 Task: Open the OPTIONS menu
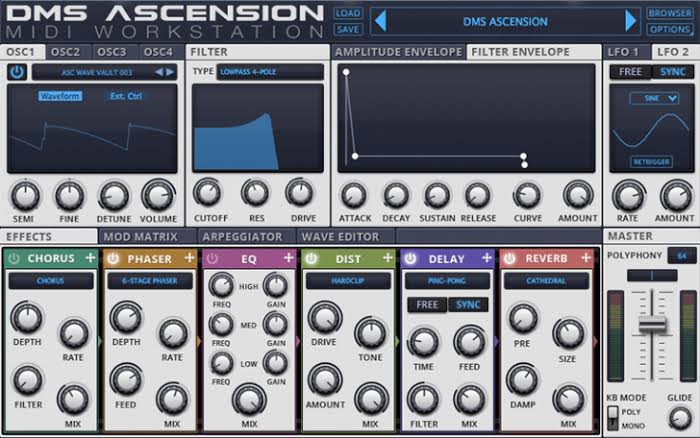click(670, 29)
